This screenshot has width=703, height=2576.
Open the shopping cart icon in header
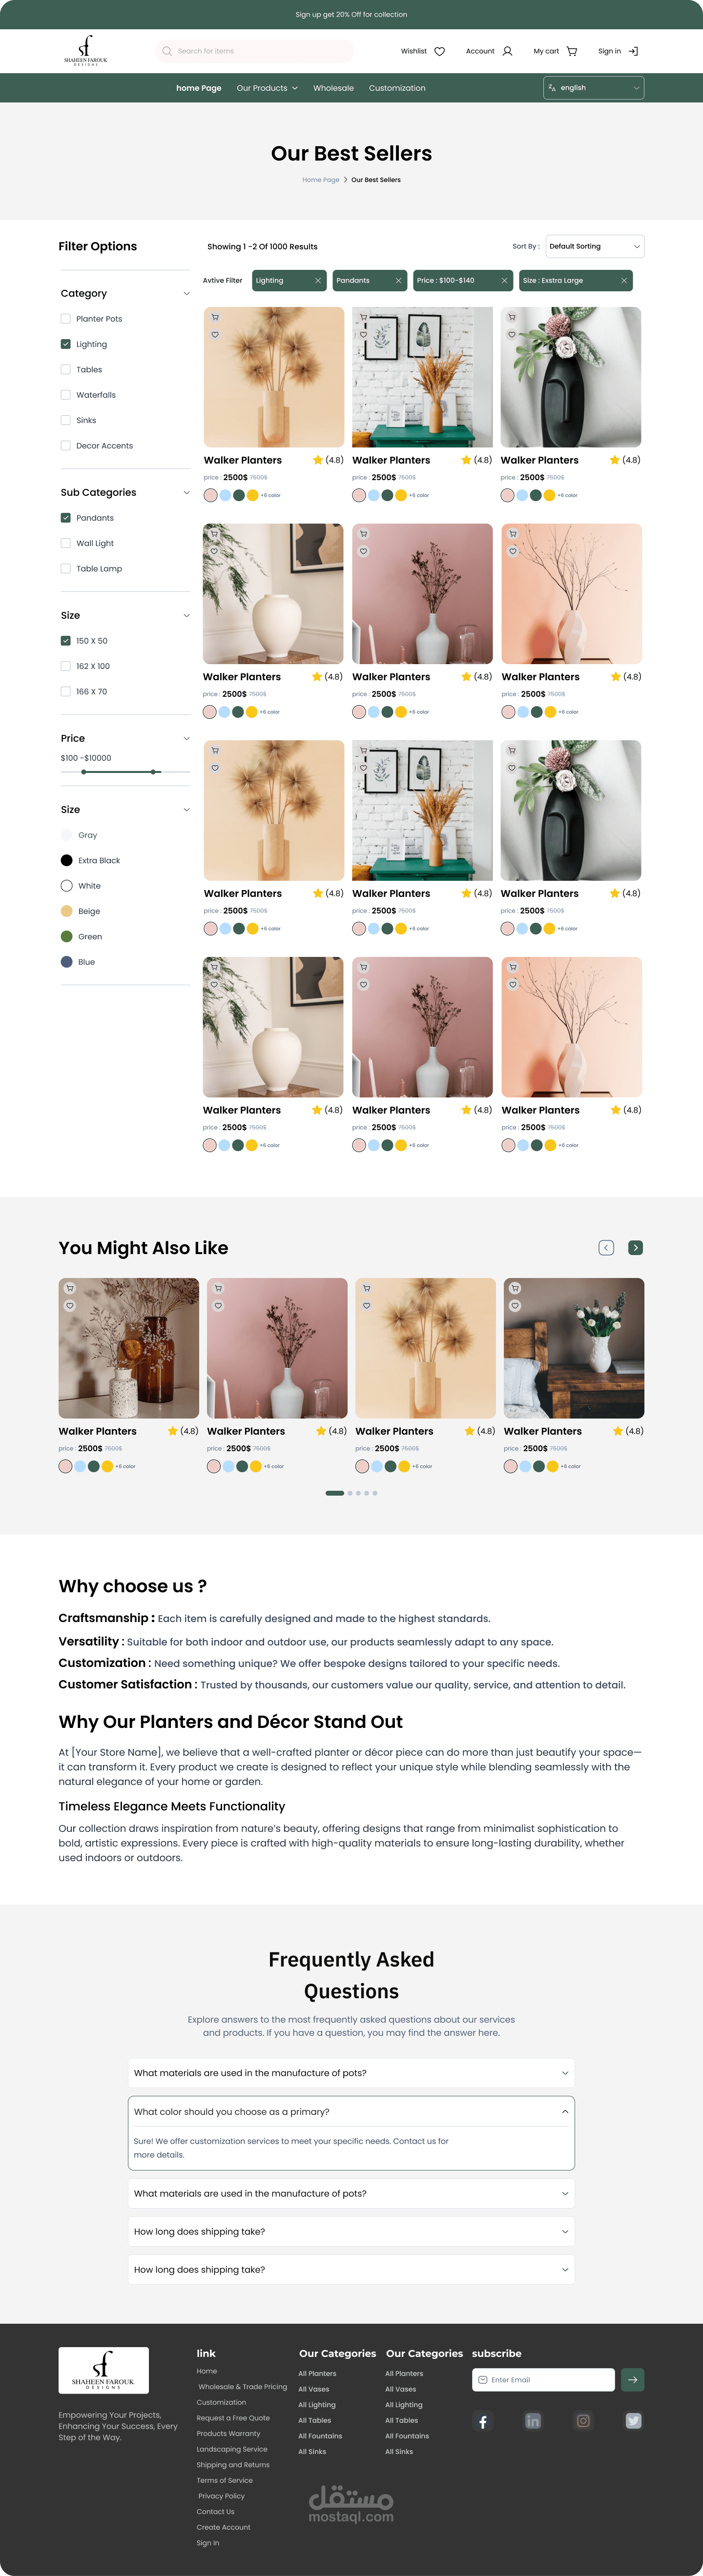click(572, 51)
